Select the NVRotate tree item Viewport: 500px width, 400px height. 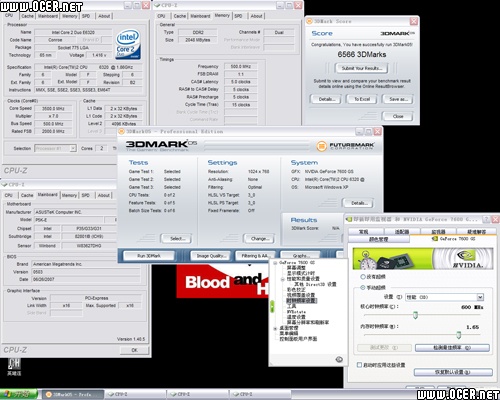click(296, 312)
